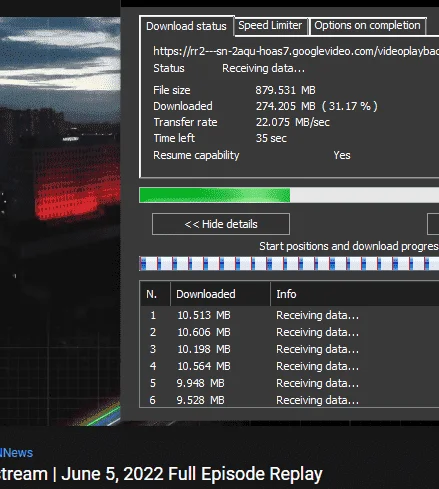This screenshot has height=489, width=439.
Task: Select connection row 4 with 10.564 MB
Action: [289, 366]
